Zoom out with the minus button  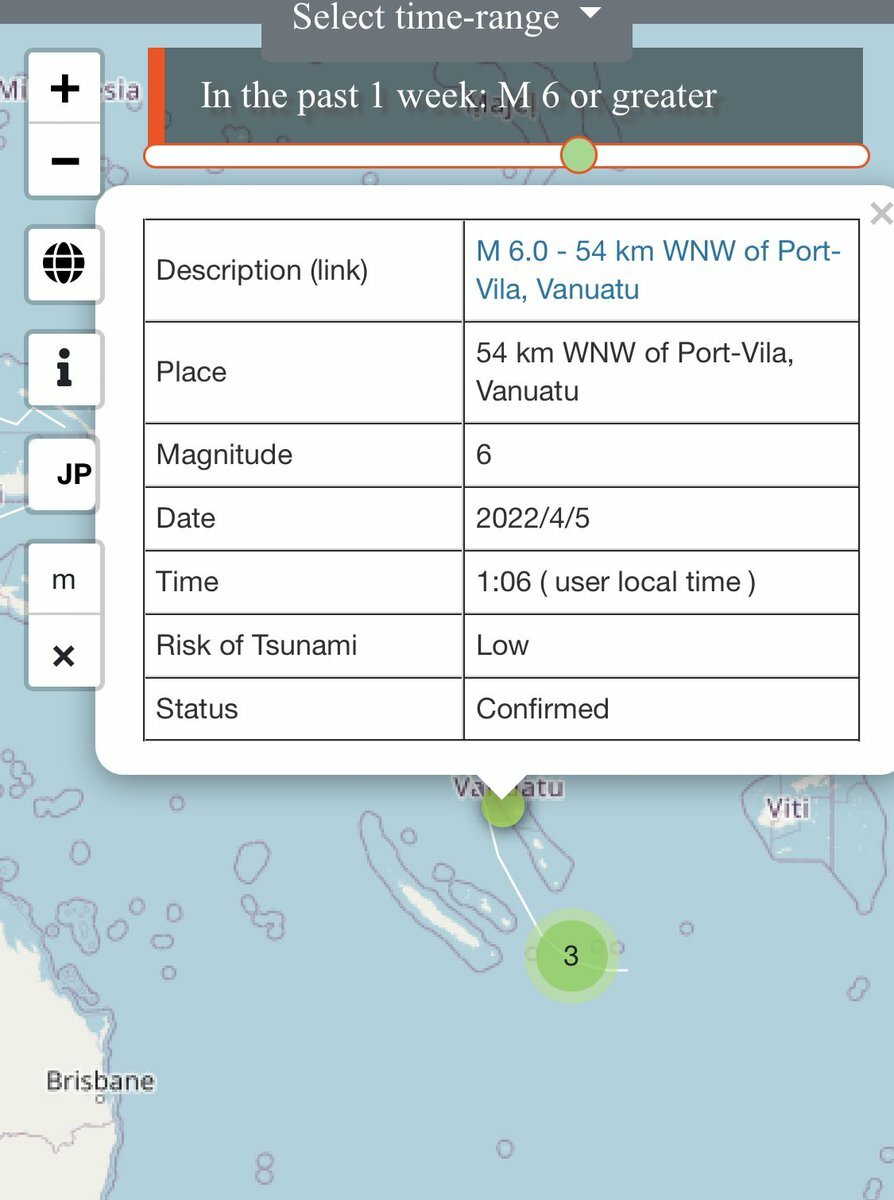click(65, 160)
